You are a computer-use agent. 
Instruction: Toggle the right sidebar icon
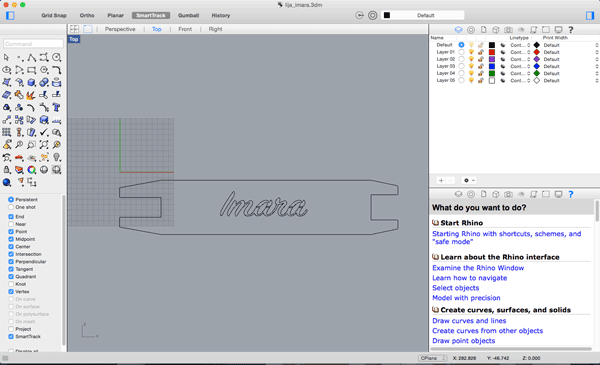click(590, 15)
